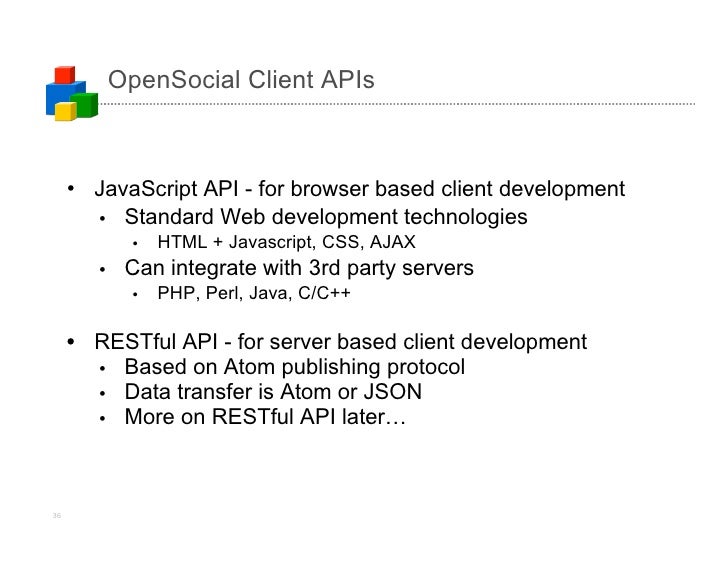The width and height of the screenshot is (728, 563).
Task: Click "RESTful API - for server based client development" bullet
Action: 340,342
